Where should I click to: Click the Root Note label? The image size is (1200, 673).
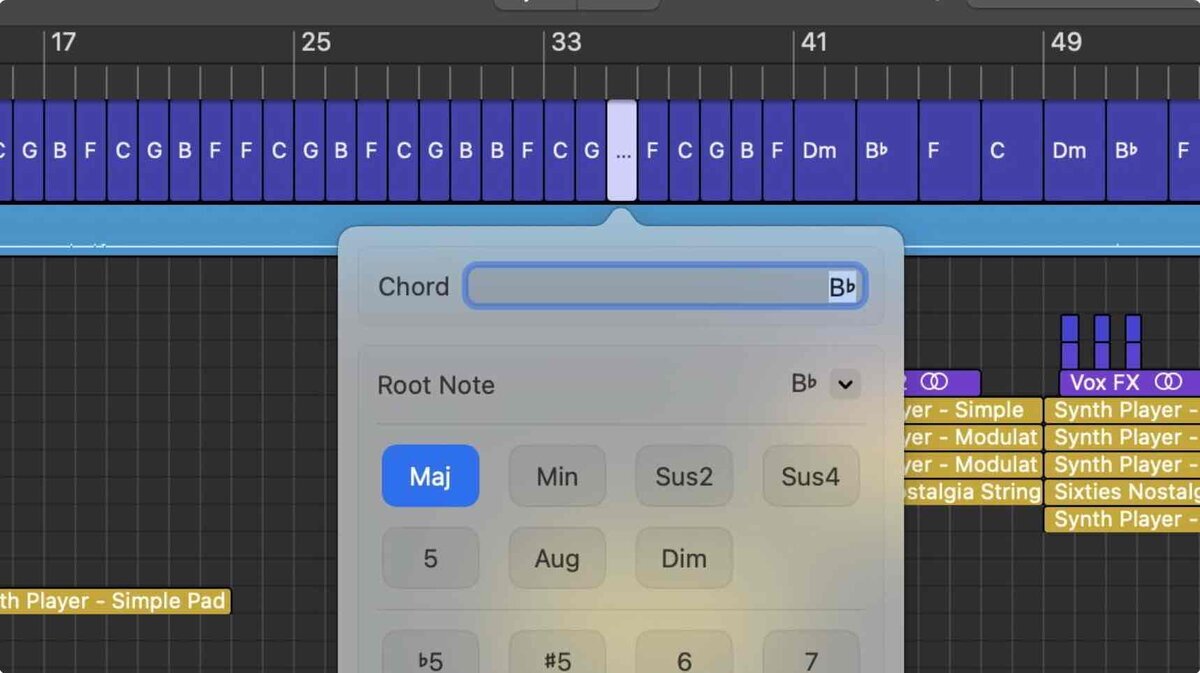tap(436, 385)
